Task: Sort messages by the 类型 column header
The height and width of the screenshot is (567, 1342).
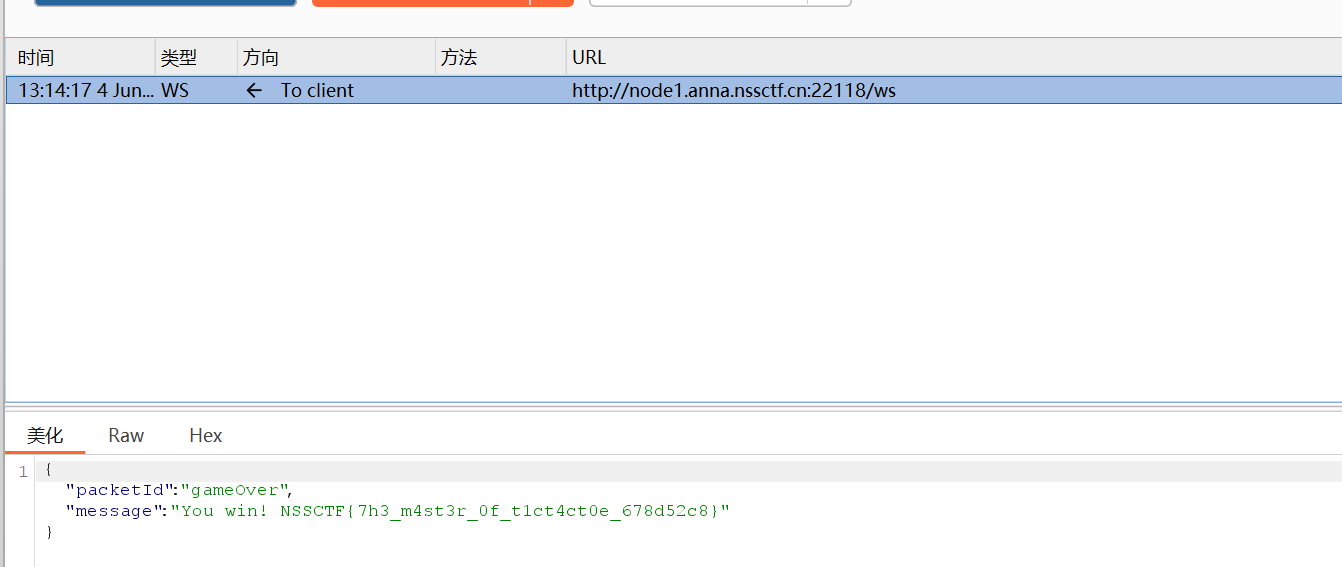Action: 196,58
